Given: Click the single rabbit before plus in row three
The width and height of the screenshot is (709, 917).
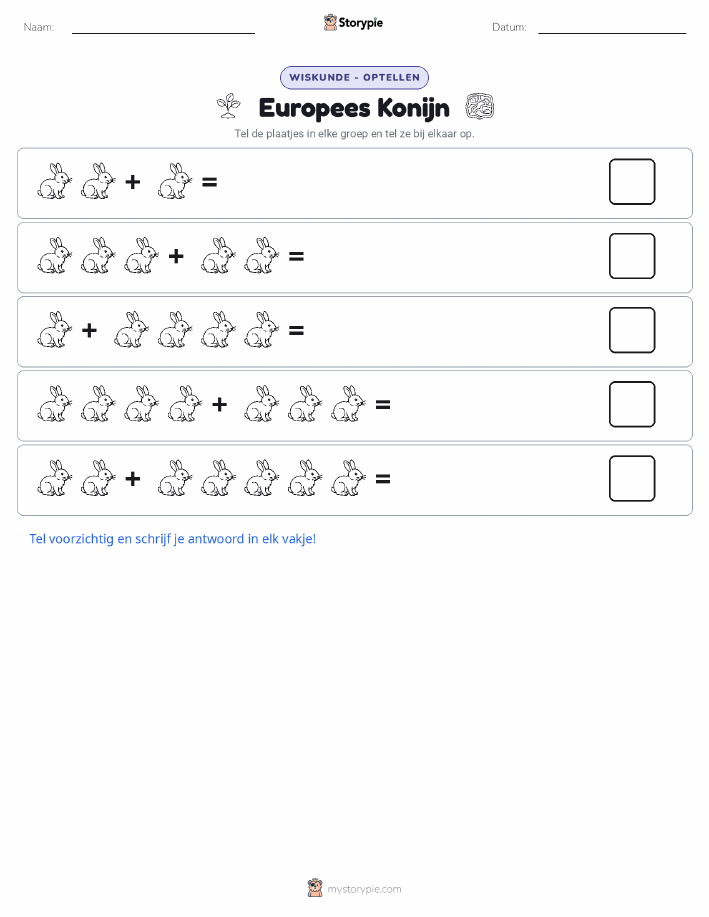Looking at the screenshot, I should [x=54, y=330].
